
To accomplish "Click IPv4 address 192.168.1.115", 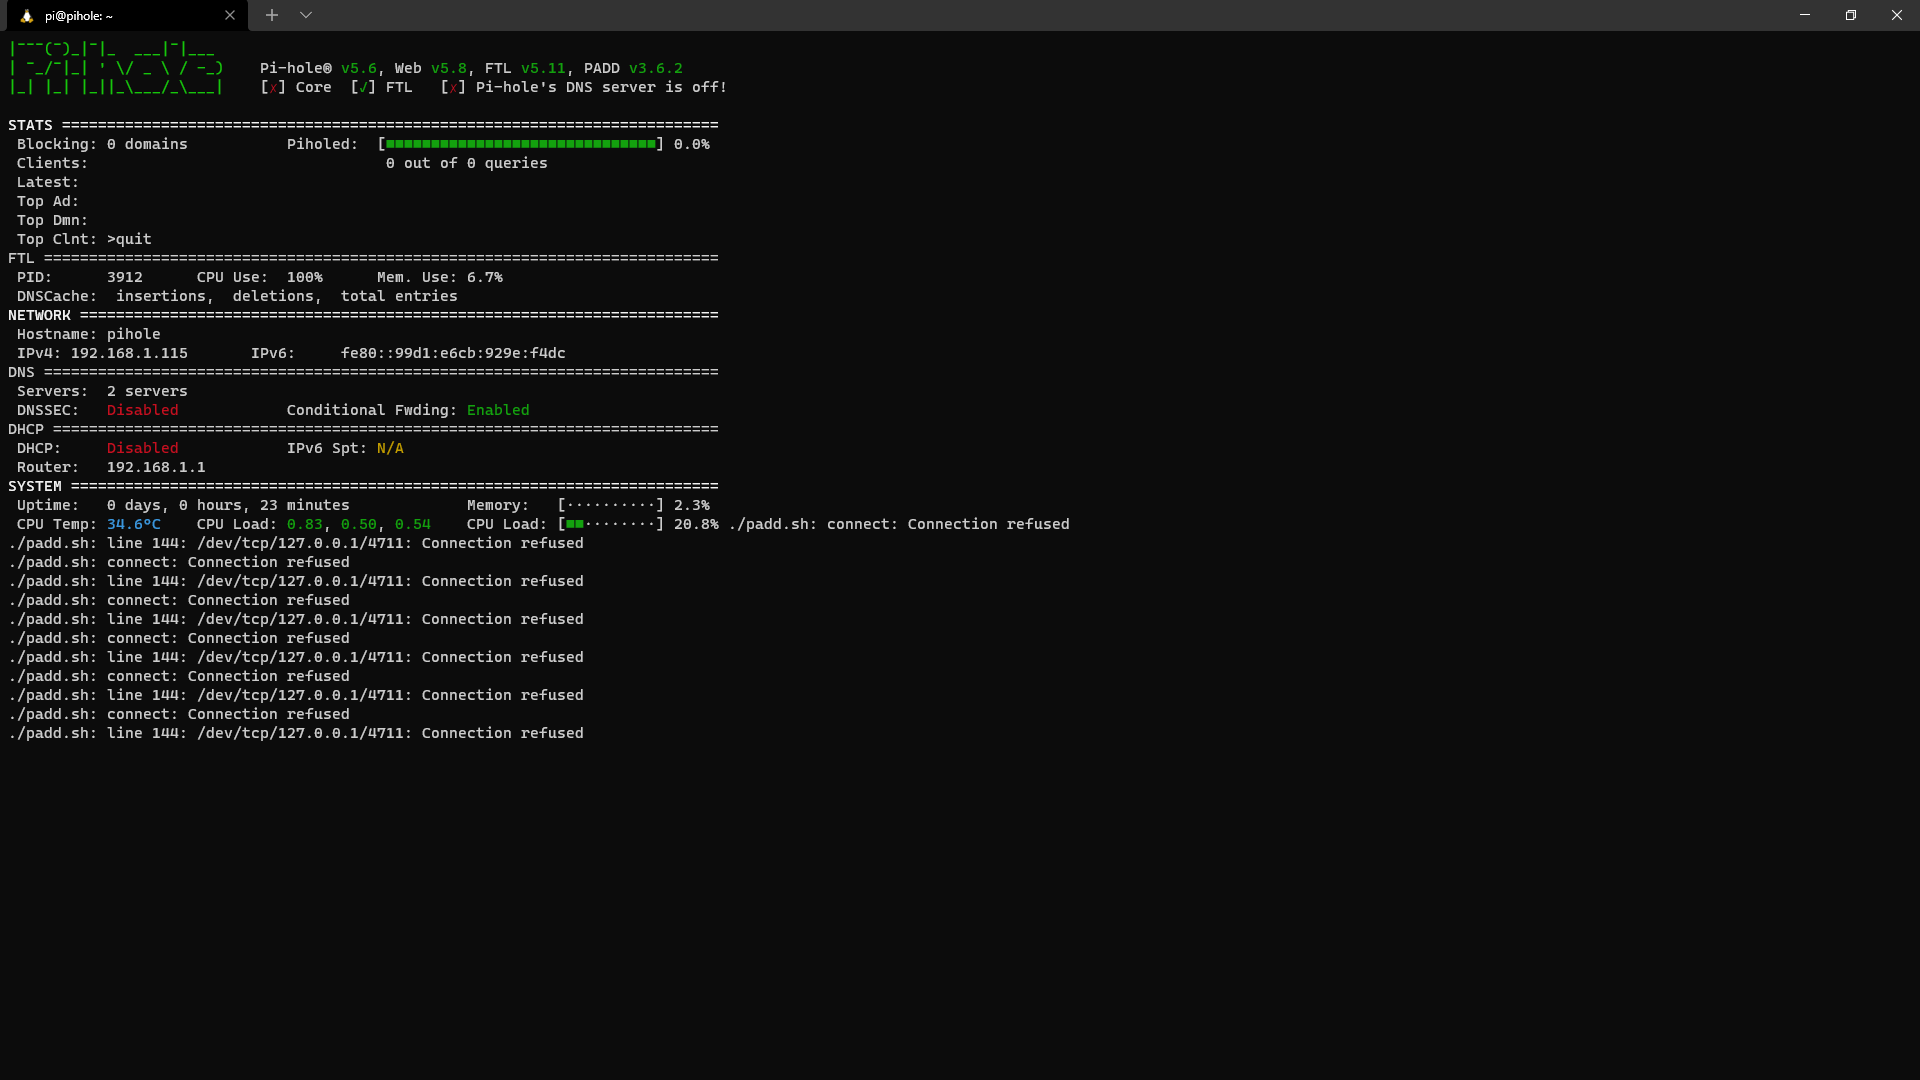I will [x=129, y=354].
